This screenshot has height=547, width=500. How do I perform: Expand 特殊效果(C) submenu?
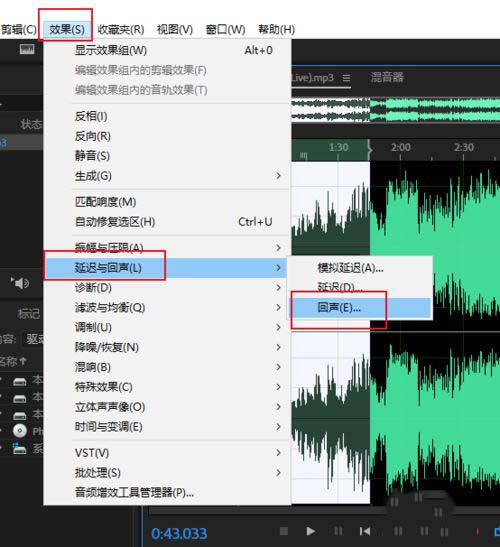tap(167, 387)
